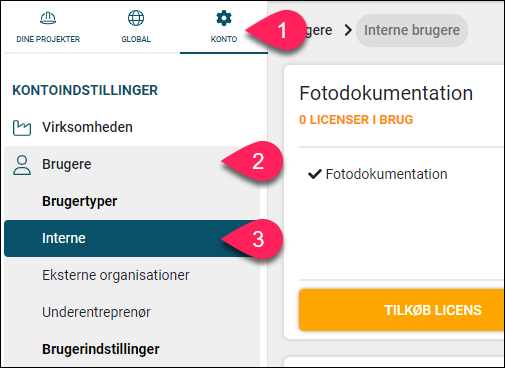Image resolution: width=505 pixels, height=368 pixels.
Task: Select the KONTO tab label
Action: (224, 39)
